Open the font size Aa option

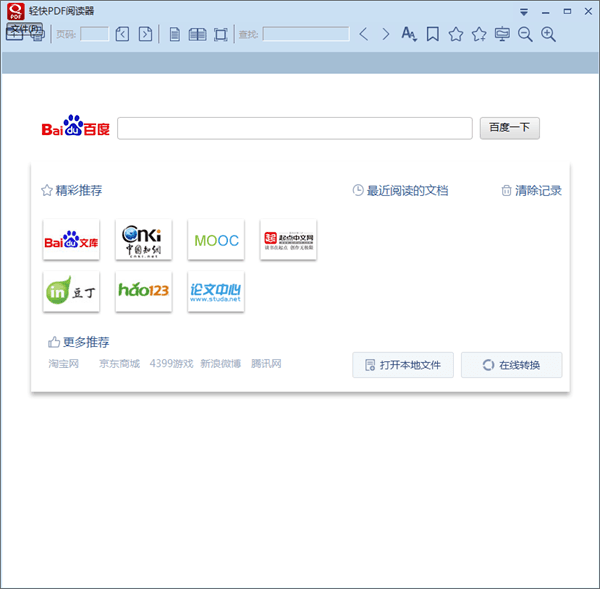409,34
